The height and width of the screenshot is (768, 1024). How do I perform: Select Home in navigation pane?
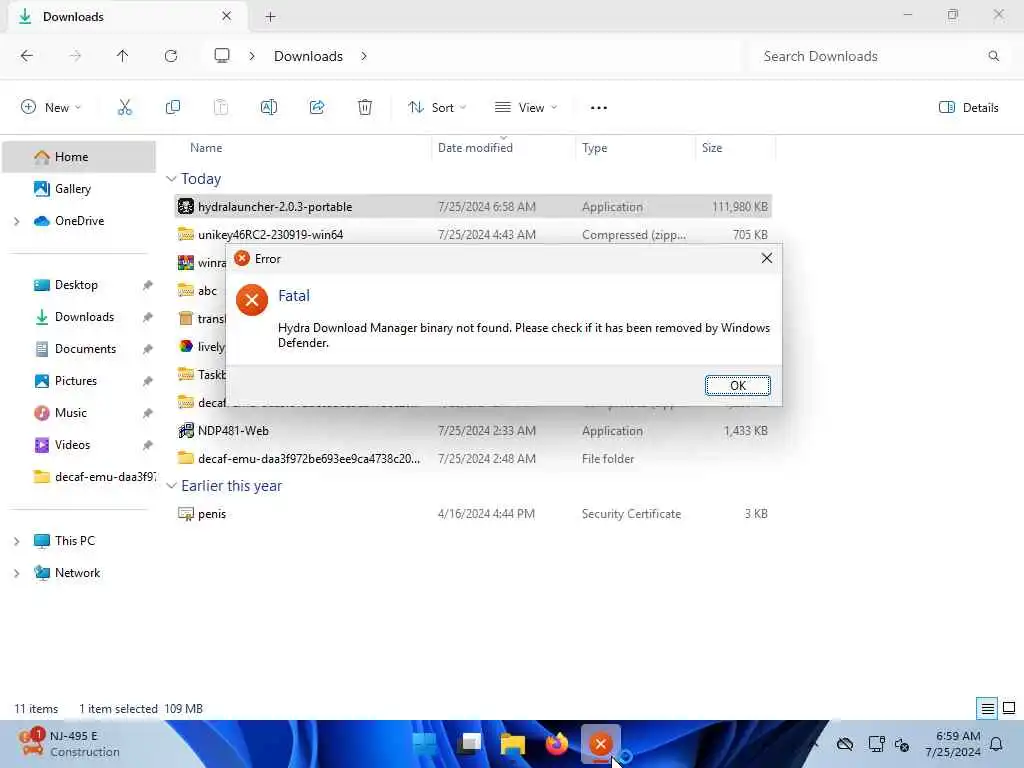(79, 157)
